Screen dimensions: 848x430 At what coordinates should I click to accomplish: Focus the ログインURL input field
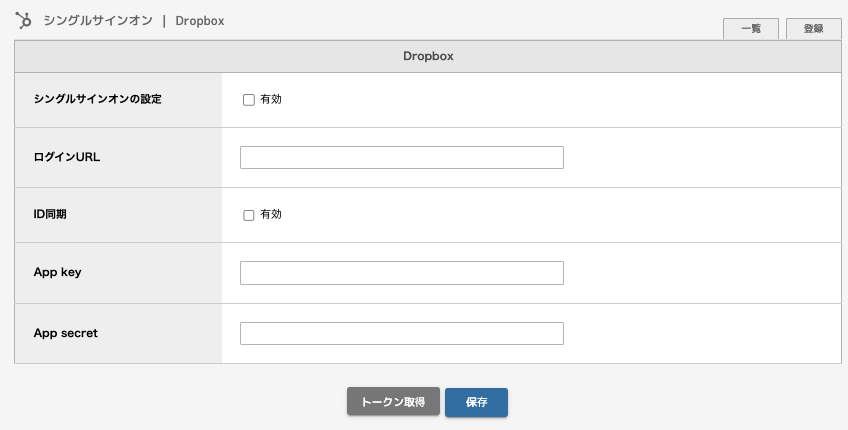point(402,157)
